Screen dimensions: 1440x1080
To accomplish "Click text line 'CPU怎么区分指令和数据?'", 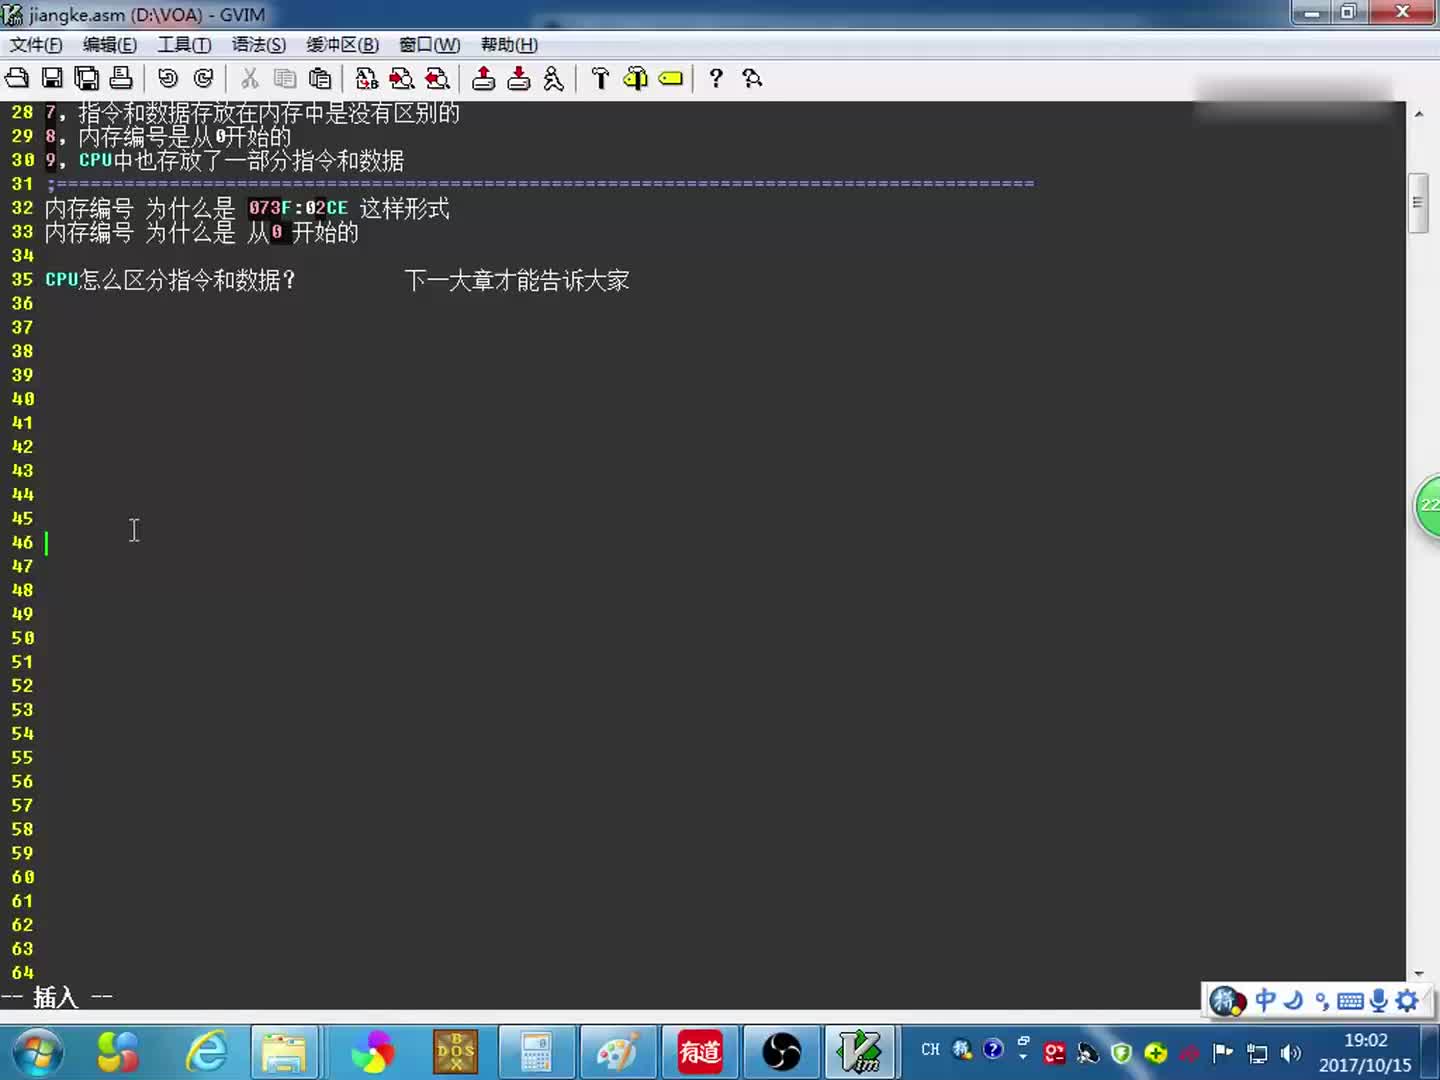I will [x=170, y=280].
